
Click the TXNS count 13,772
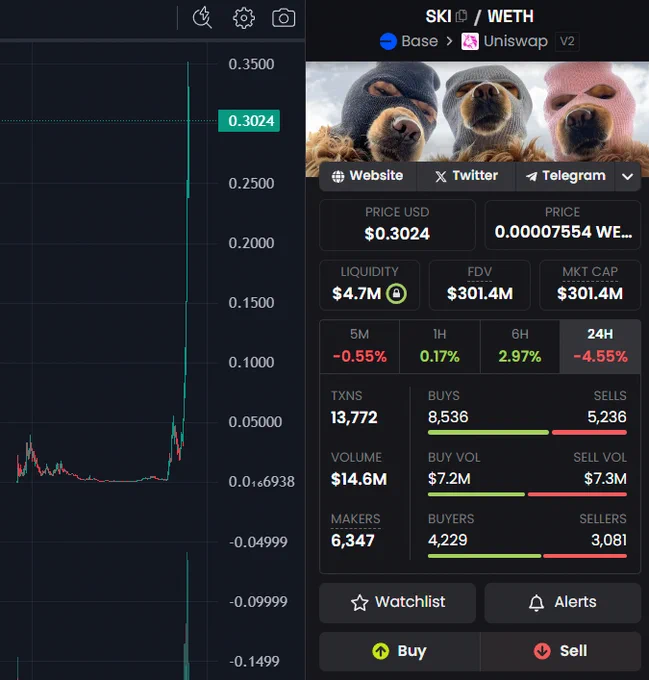pyautogui.click(x=354, y=418)
